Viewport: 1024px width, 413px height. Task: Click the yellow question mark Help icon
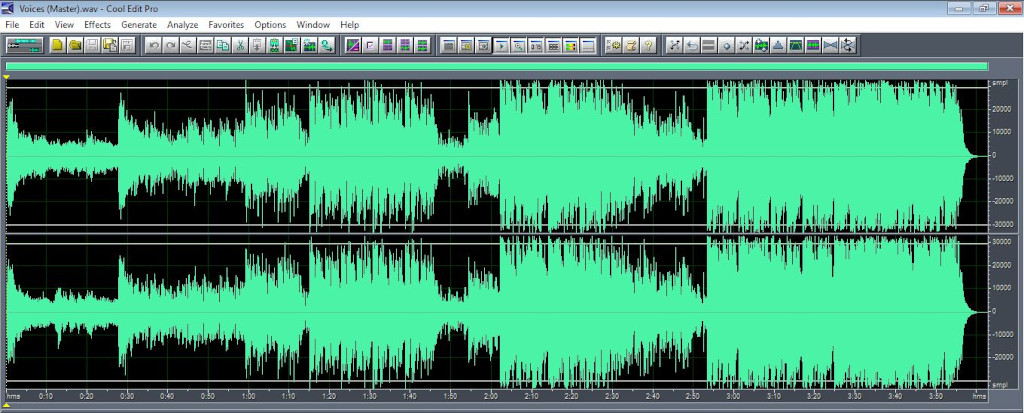pyautogui.click(x=648, y=46)
